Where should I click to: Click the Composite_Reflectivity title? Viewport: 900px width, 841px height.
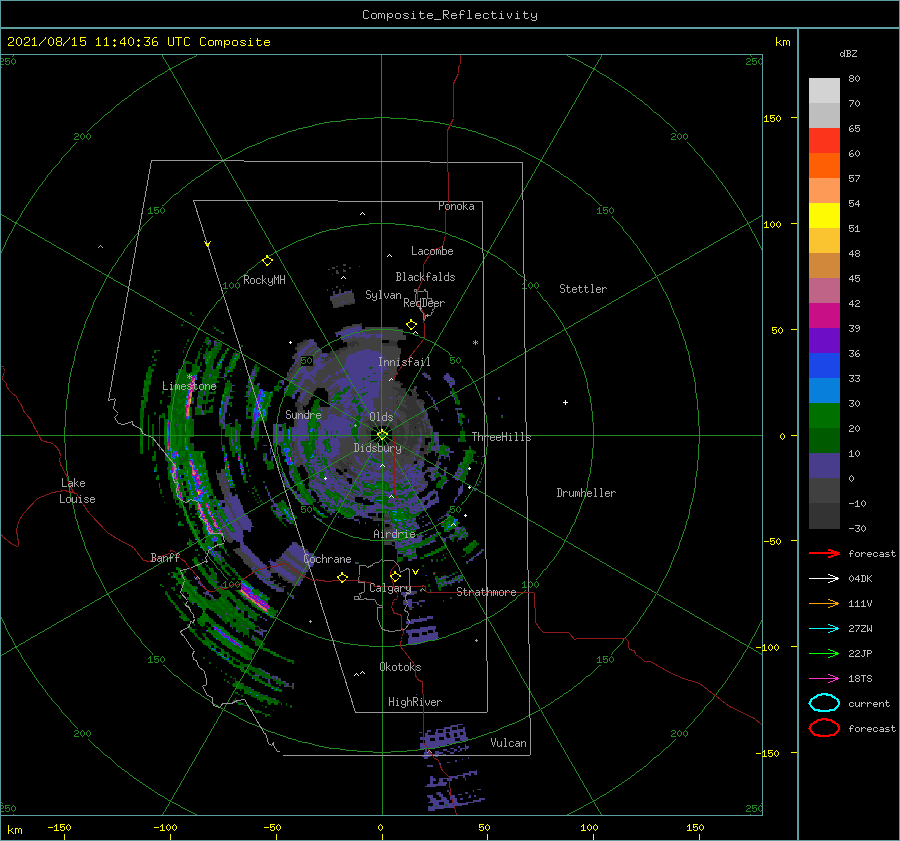tap(450, 15)
